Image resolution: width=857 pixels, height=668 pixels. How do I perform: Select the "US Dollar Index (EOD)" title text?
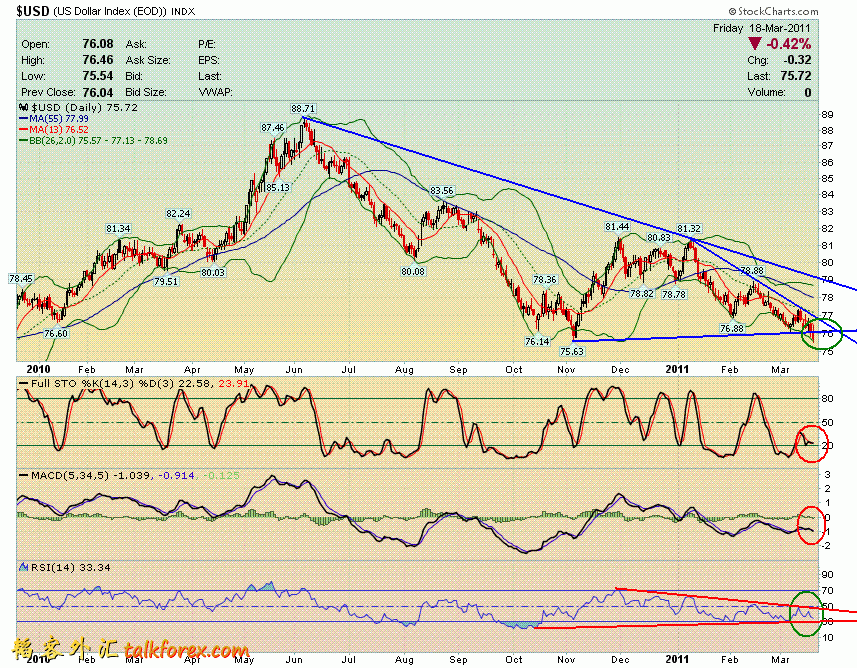click(x=110, y=11)
